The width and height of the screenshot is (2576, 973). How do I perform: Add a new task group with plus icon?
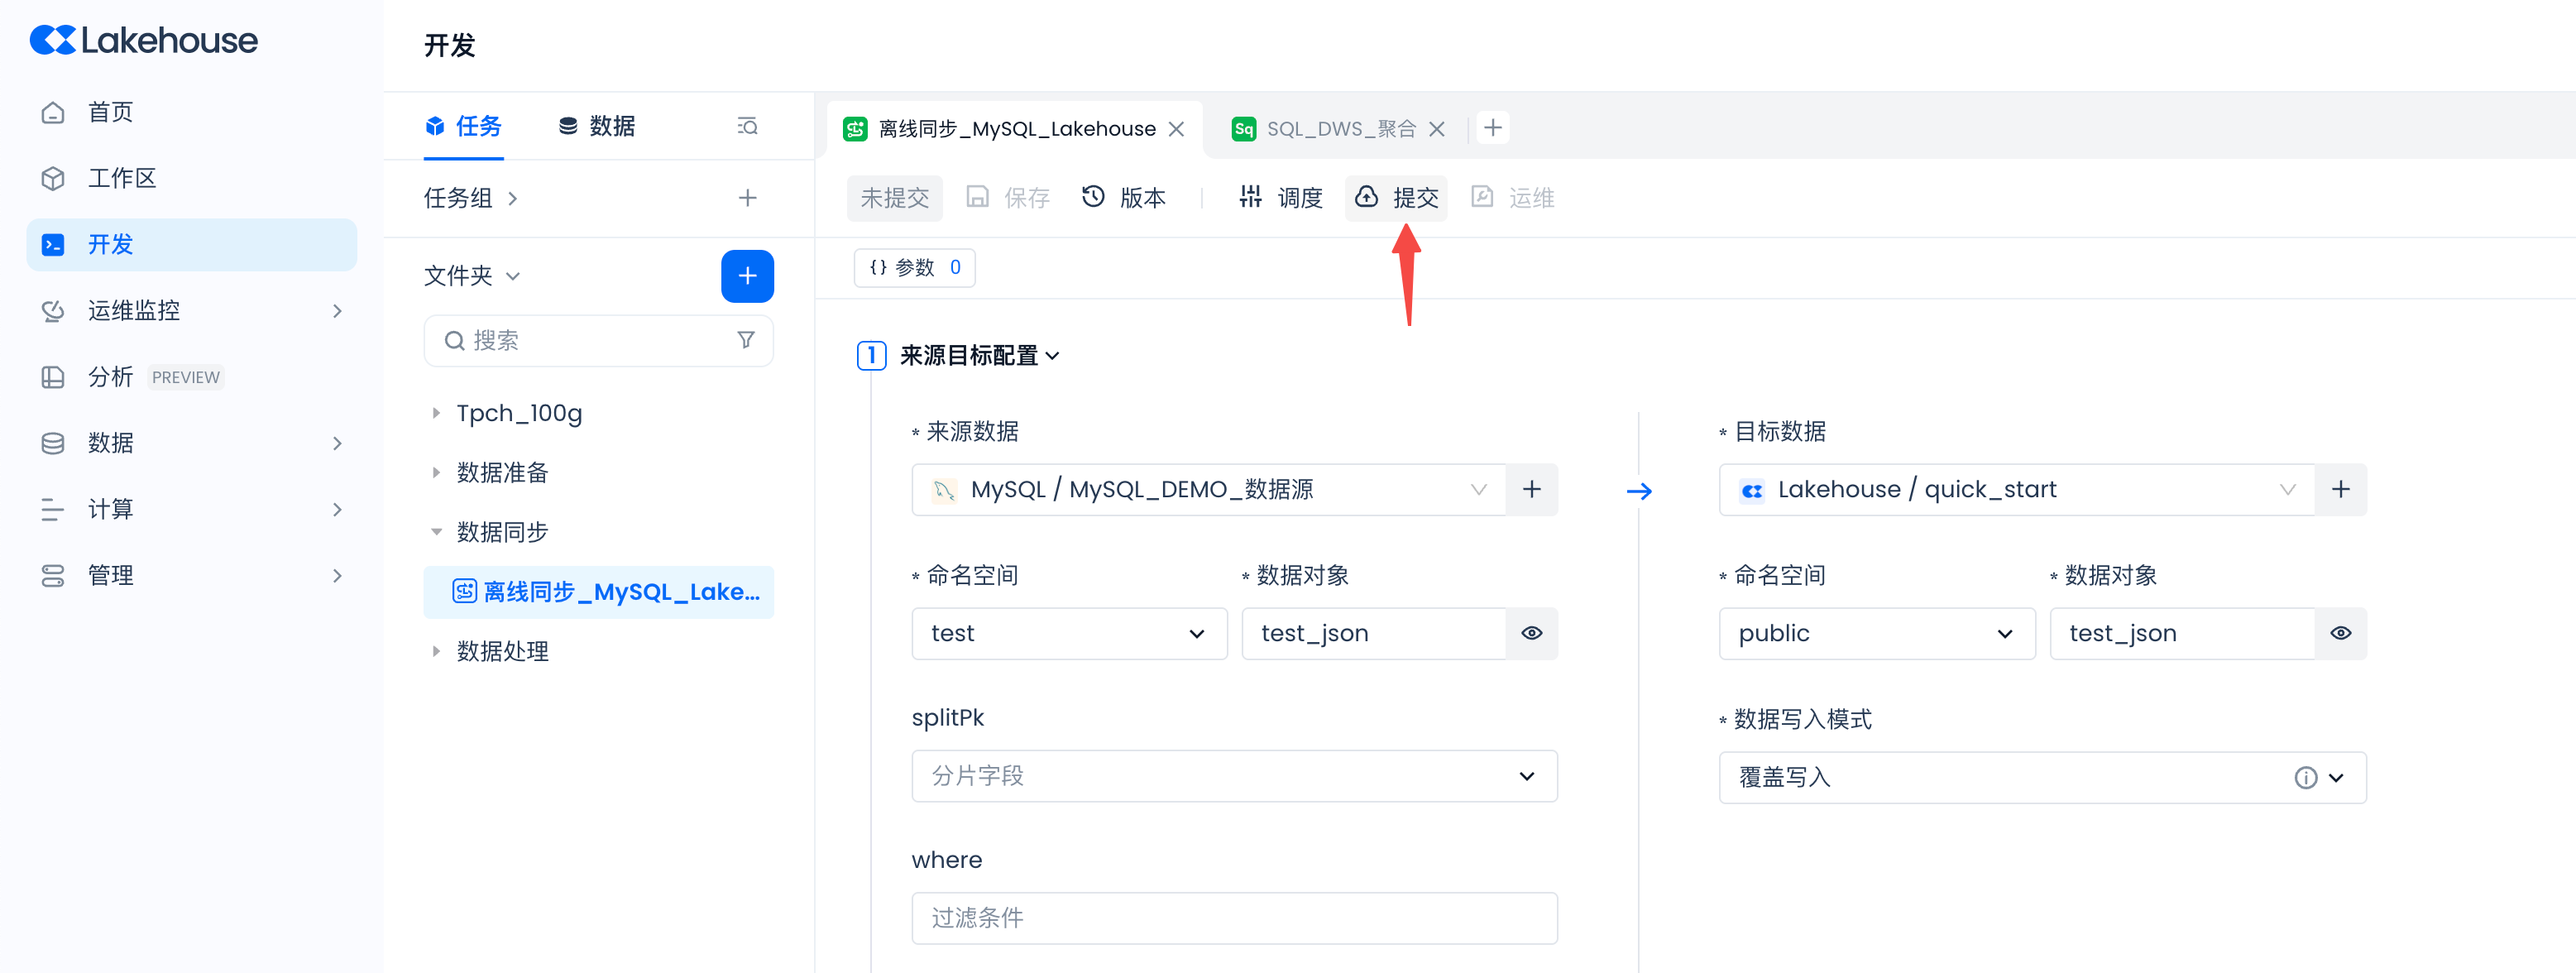(x=747, y=198)
